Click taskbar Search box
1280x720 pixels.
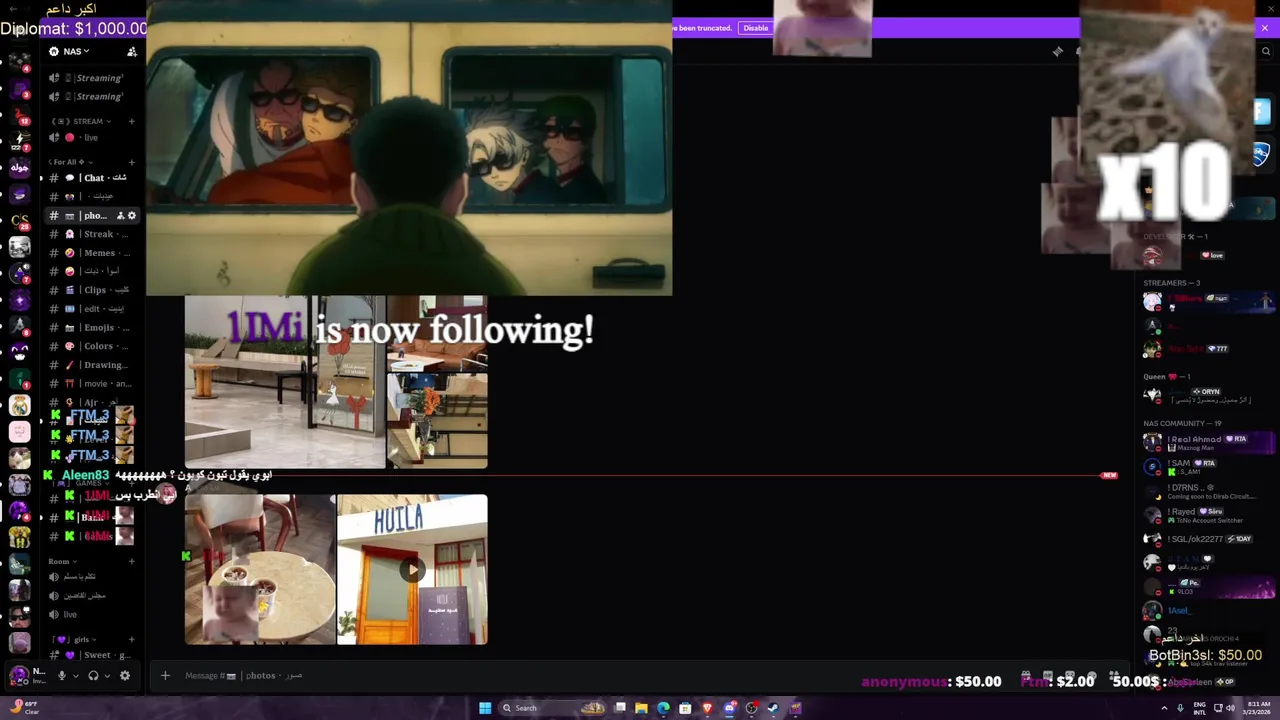552,708
